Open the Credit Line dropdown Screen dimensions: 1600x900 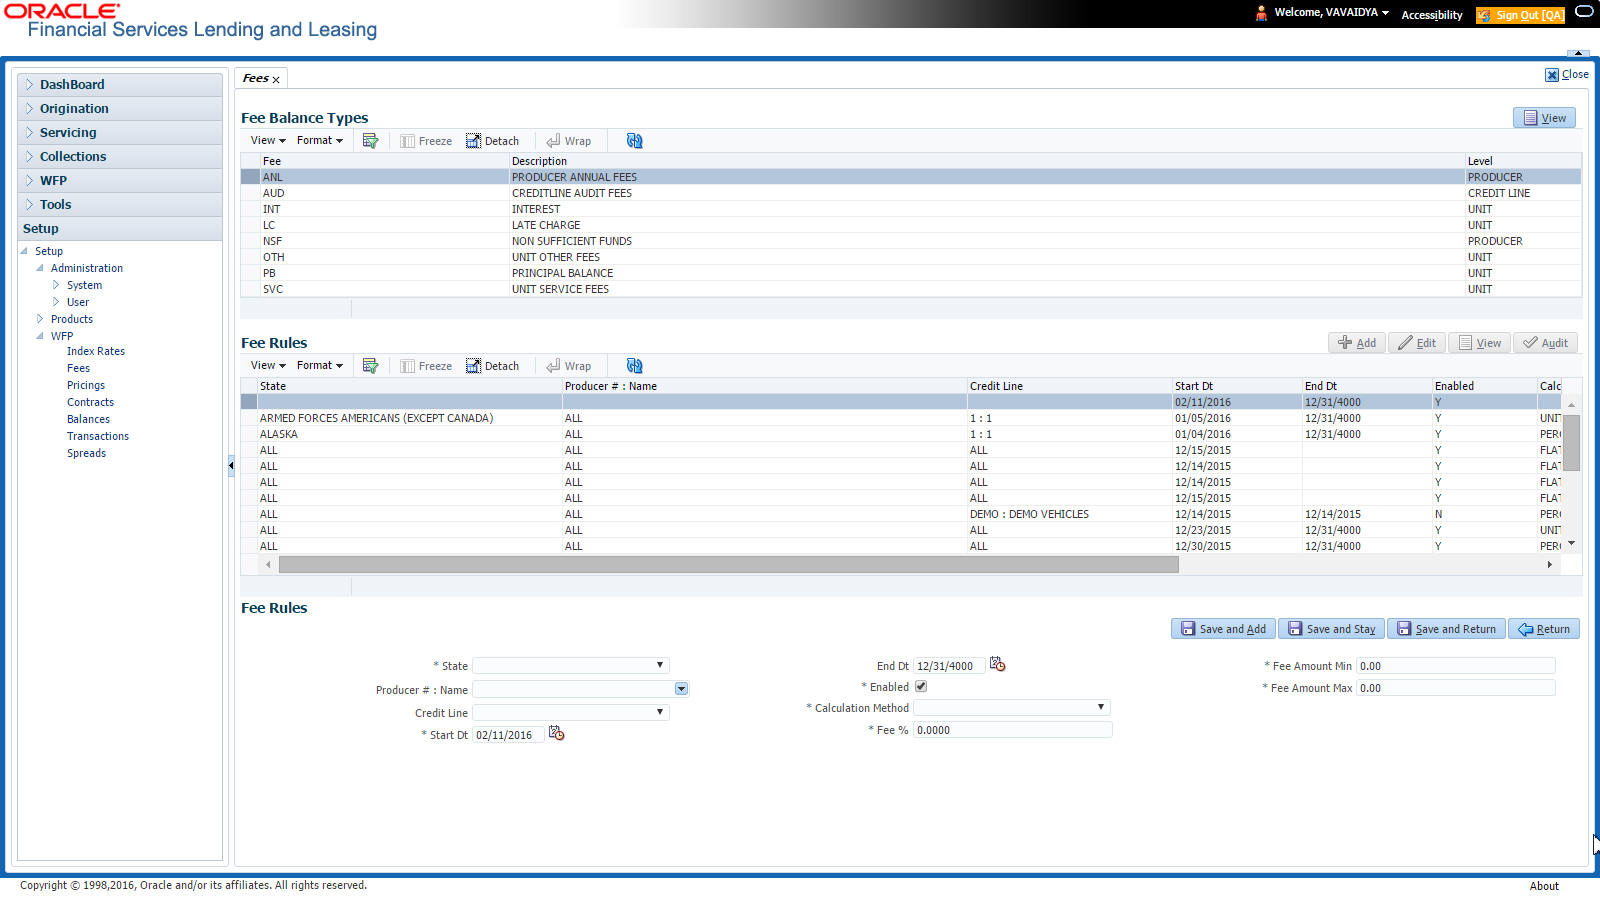[x=571, y=713]
